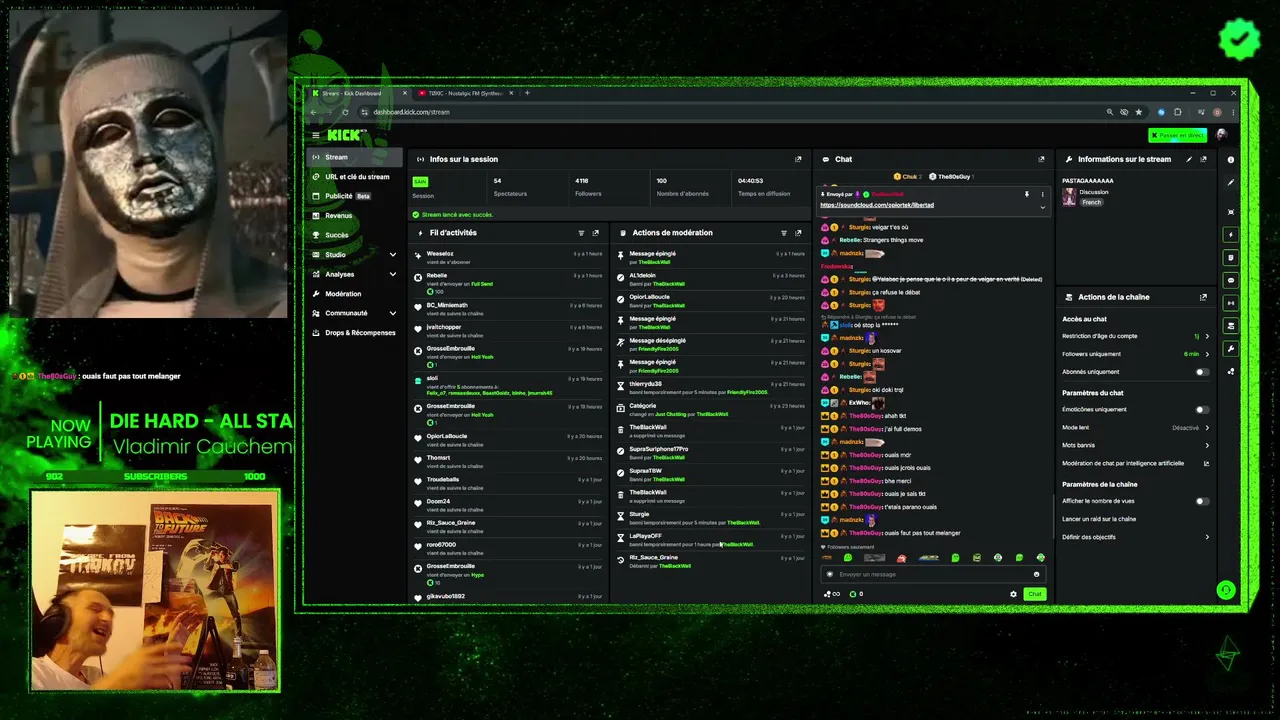Click the pencil icon in right sidebar
Image resolution: width=1280 pixels, height=720 pixels.
click(x=1231, y=183)
